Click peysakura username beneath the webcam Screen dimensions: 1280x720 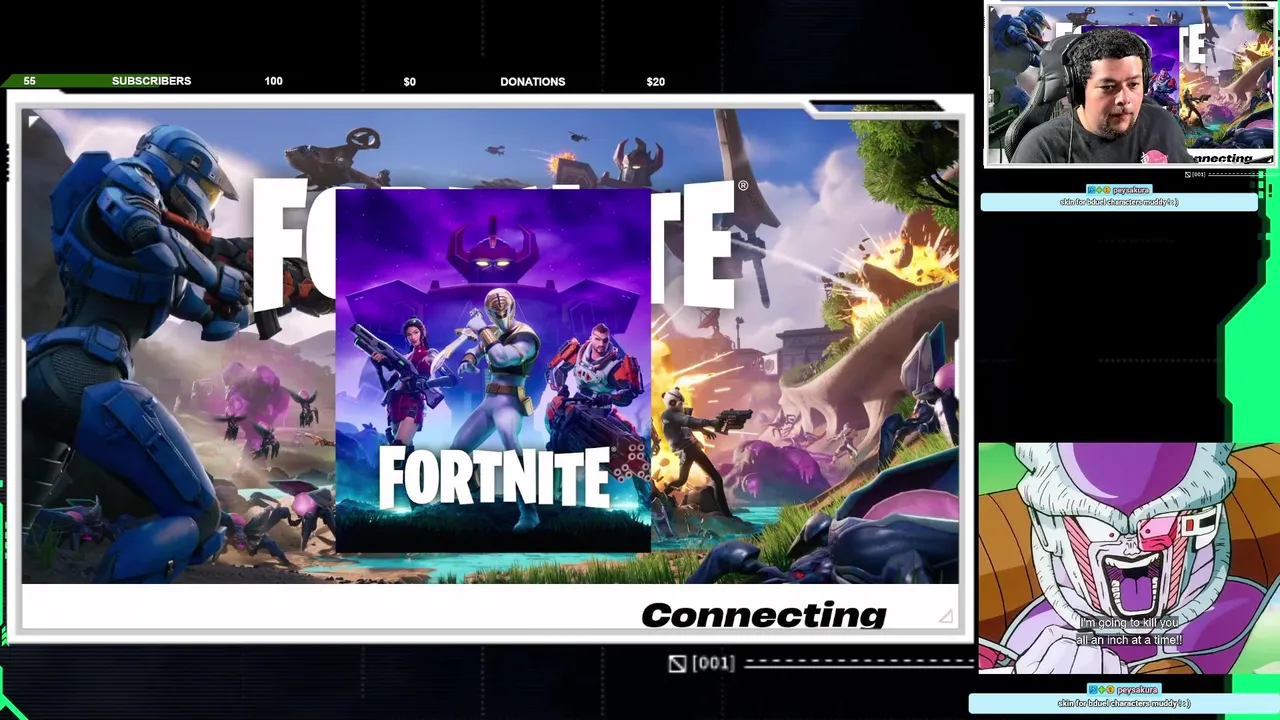tap(1131, 190)
